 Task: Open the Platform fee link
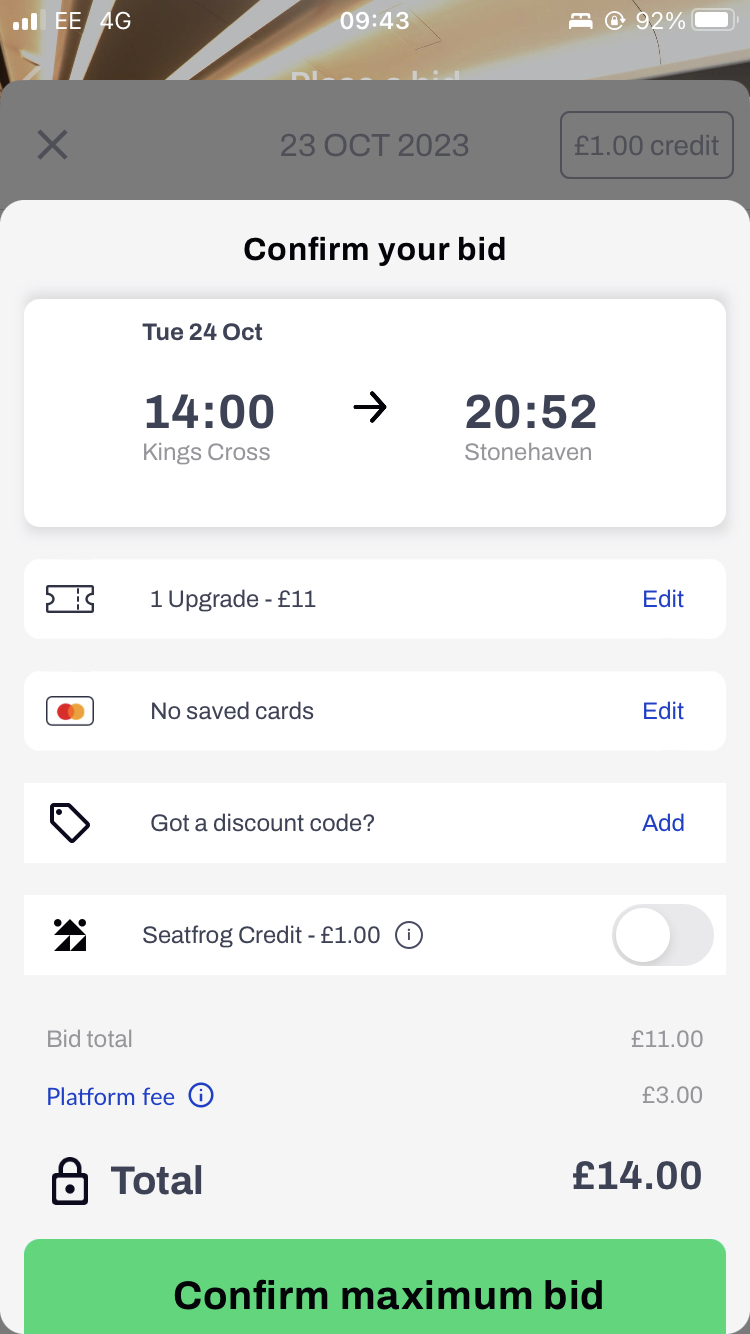coord(111,1097)
